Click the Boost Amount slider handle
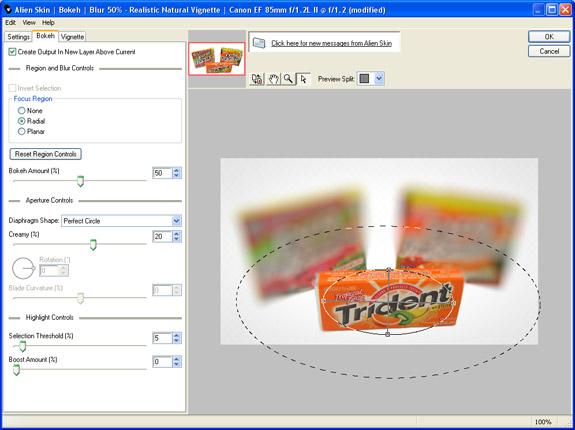Viewport: 575px width, 430px height. coord(16,370)
